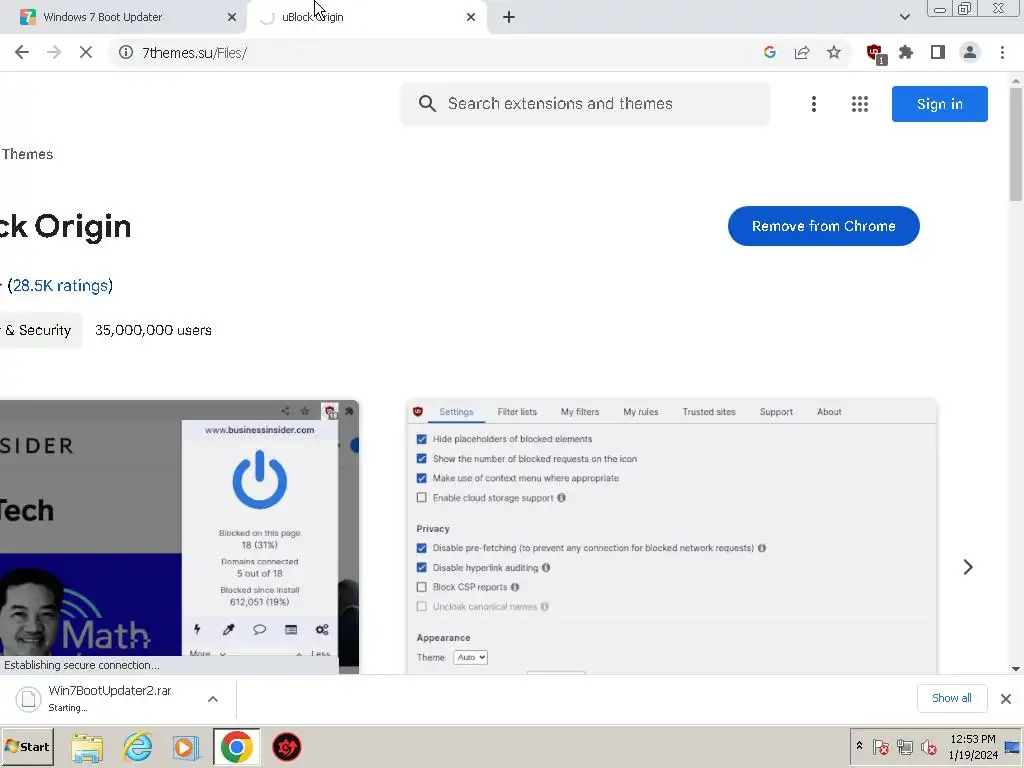Share this page via the share icon

(801, 52)
